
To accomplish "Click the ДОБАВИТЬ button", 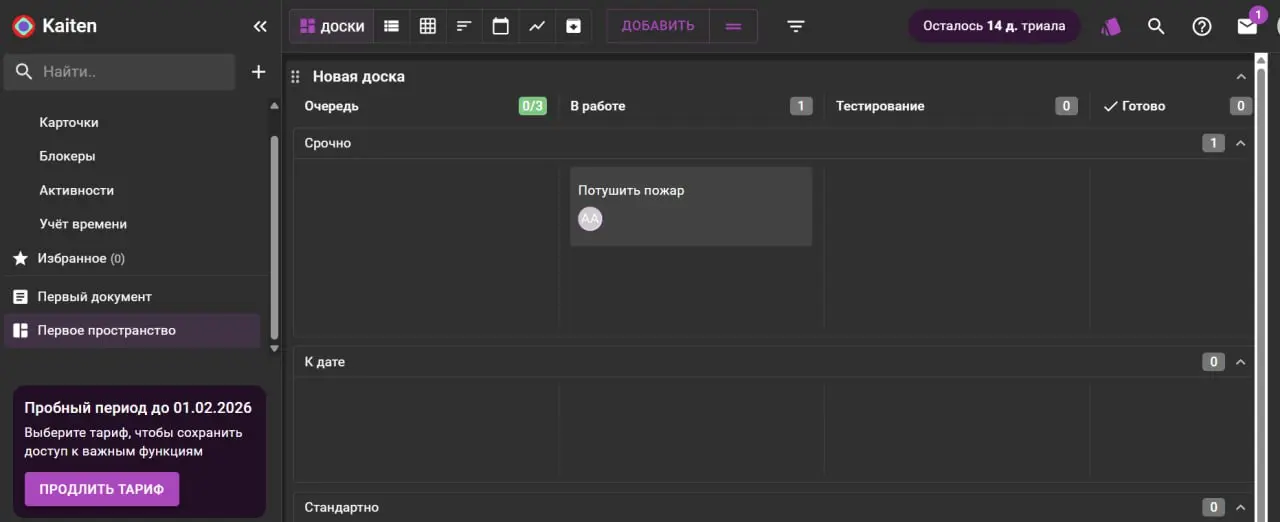I will coord(658,26).
